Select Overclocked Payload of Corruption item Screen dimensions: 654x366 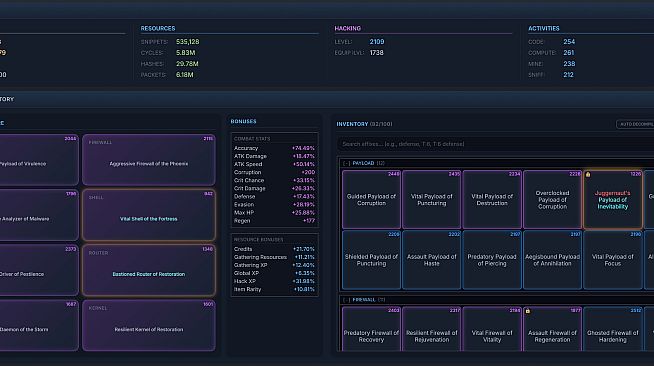(x=552, y=199)
